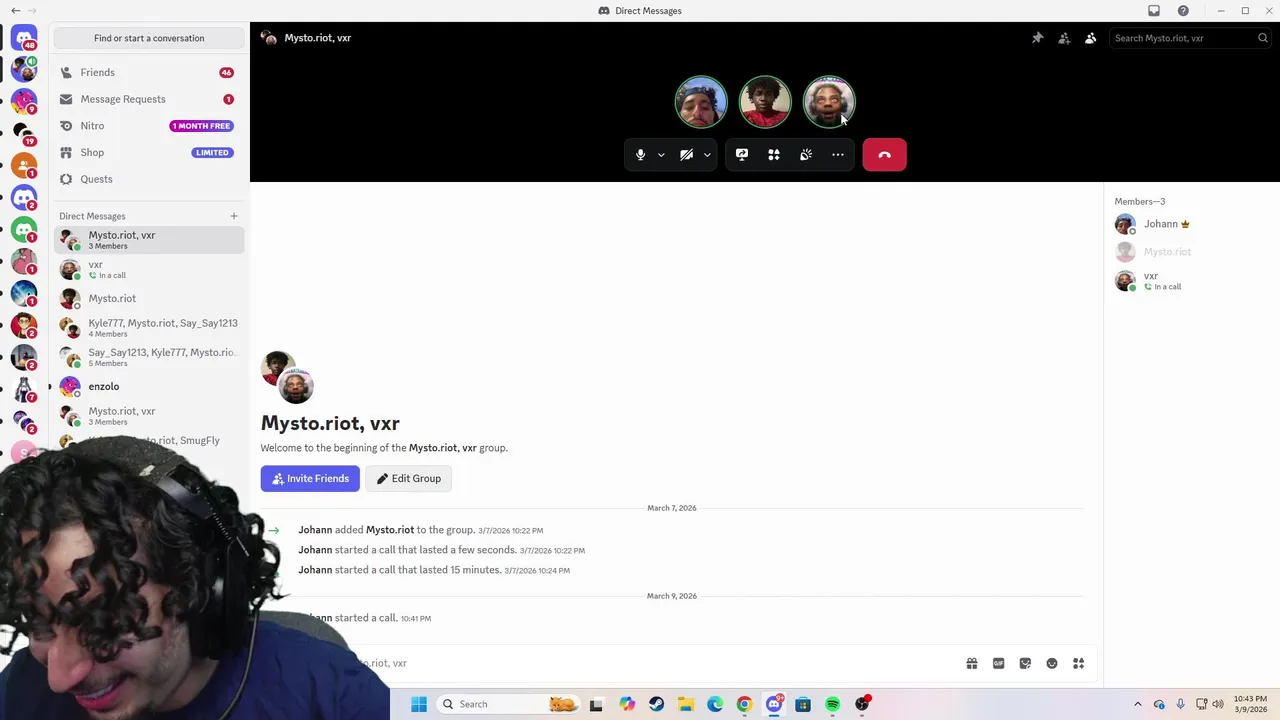The height and width of the screenshot is (720, 1280).
Task: Click the Search Mysto.riot, vxr field
Action: [x=1190, y=38]
